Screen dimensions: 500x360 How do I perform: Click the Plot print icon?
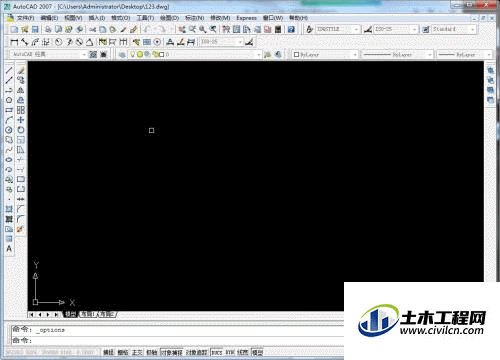(x=48, y=29)
